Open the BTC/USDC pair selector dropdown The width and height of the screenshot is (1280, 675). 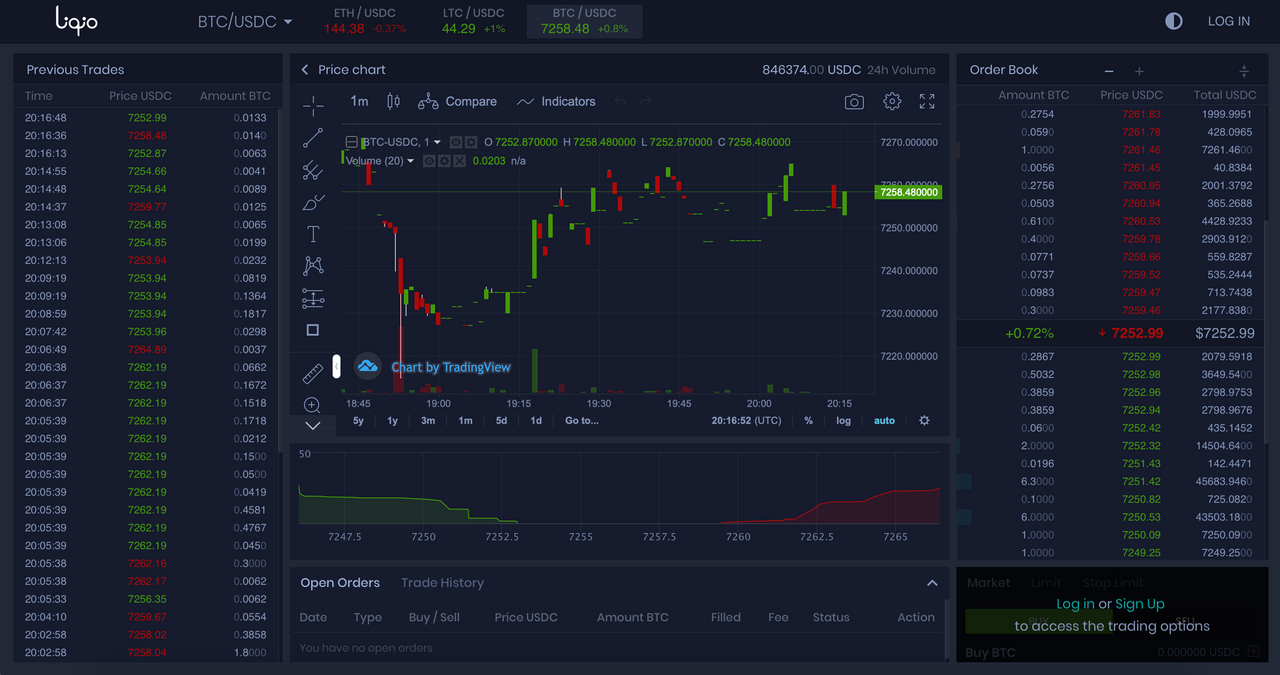pyautogui.click(x=245, y=21)
